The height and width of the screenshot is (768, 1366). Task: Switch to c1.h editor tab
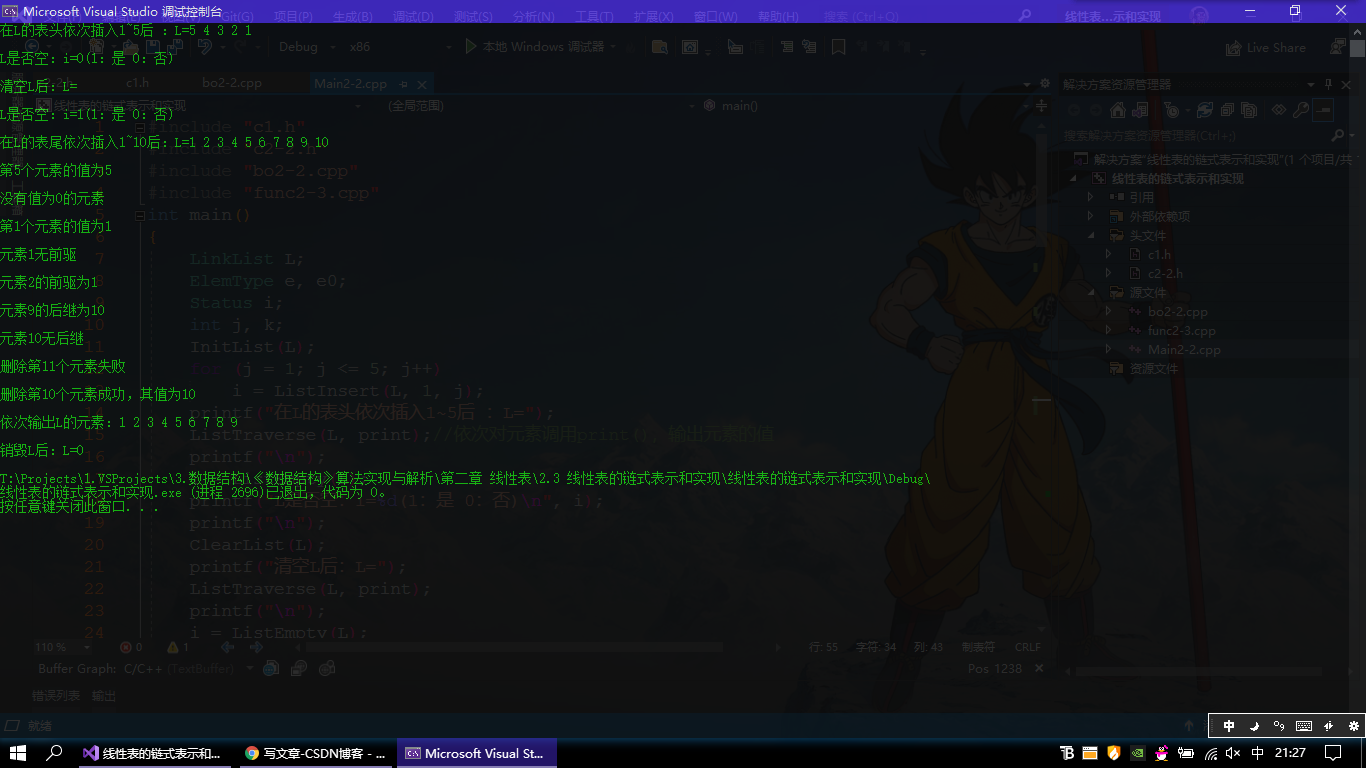(138, 83)
